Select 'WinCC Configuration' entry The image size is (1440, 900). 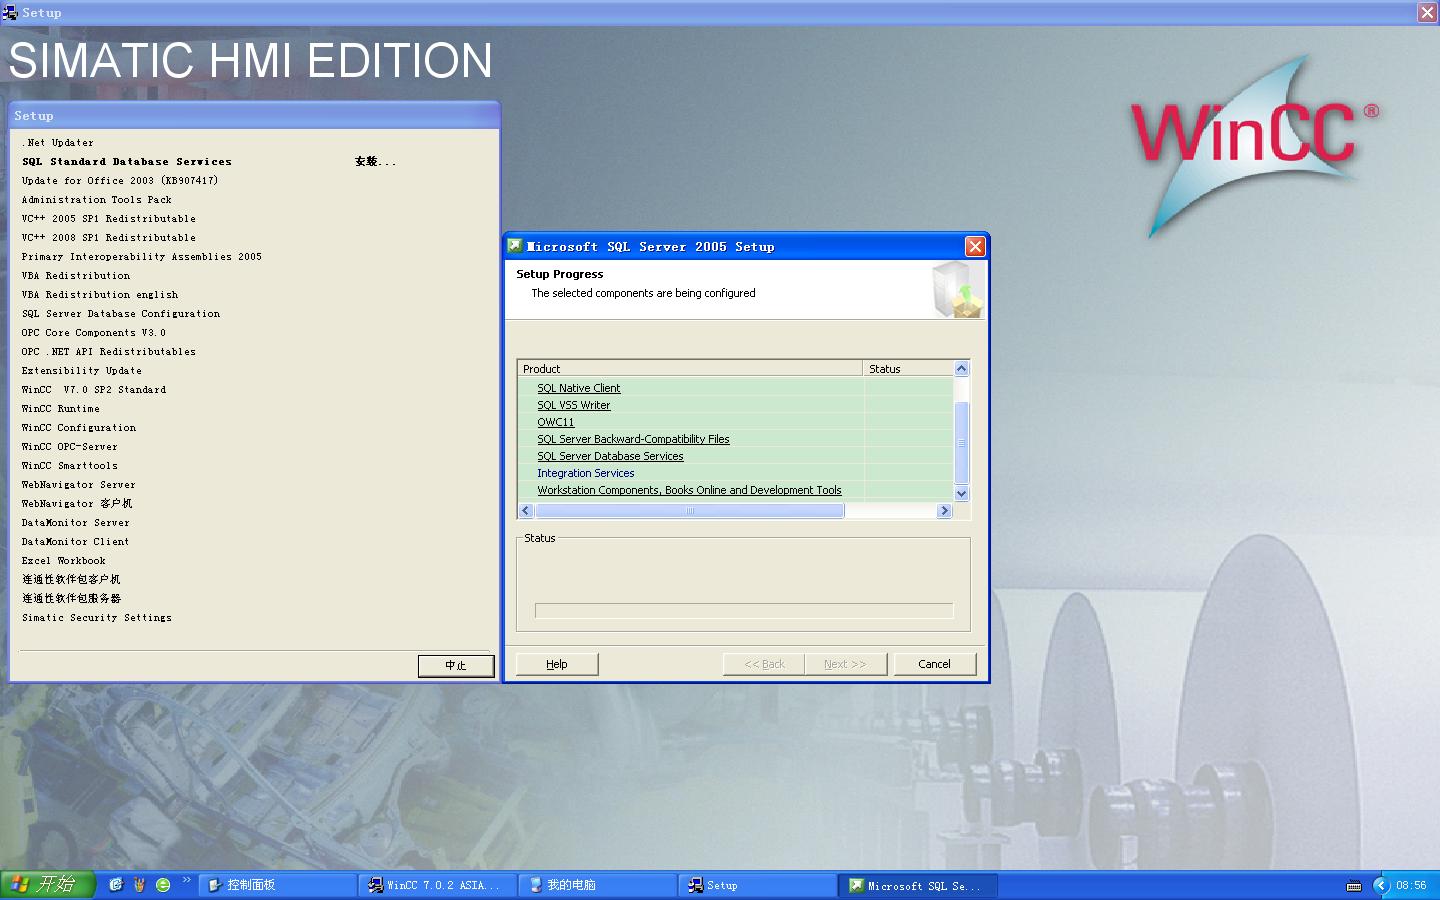tap(79, 428)
